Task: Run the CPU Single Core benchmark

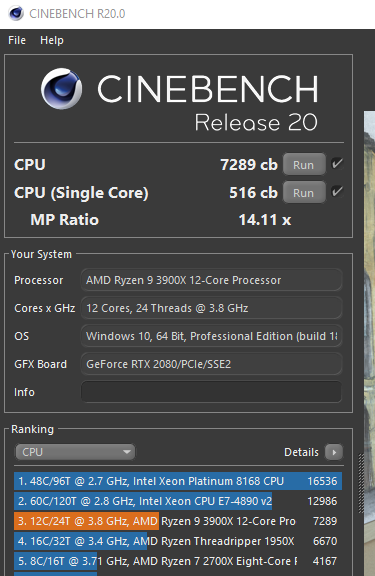Action: 304,192
